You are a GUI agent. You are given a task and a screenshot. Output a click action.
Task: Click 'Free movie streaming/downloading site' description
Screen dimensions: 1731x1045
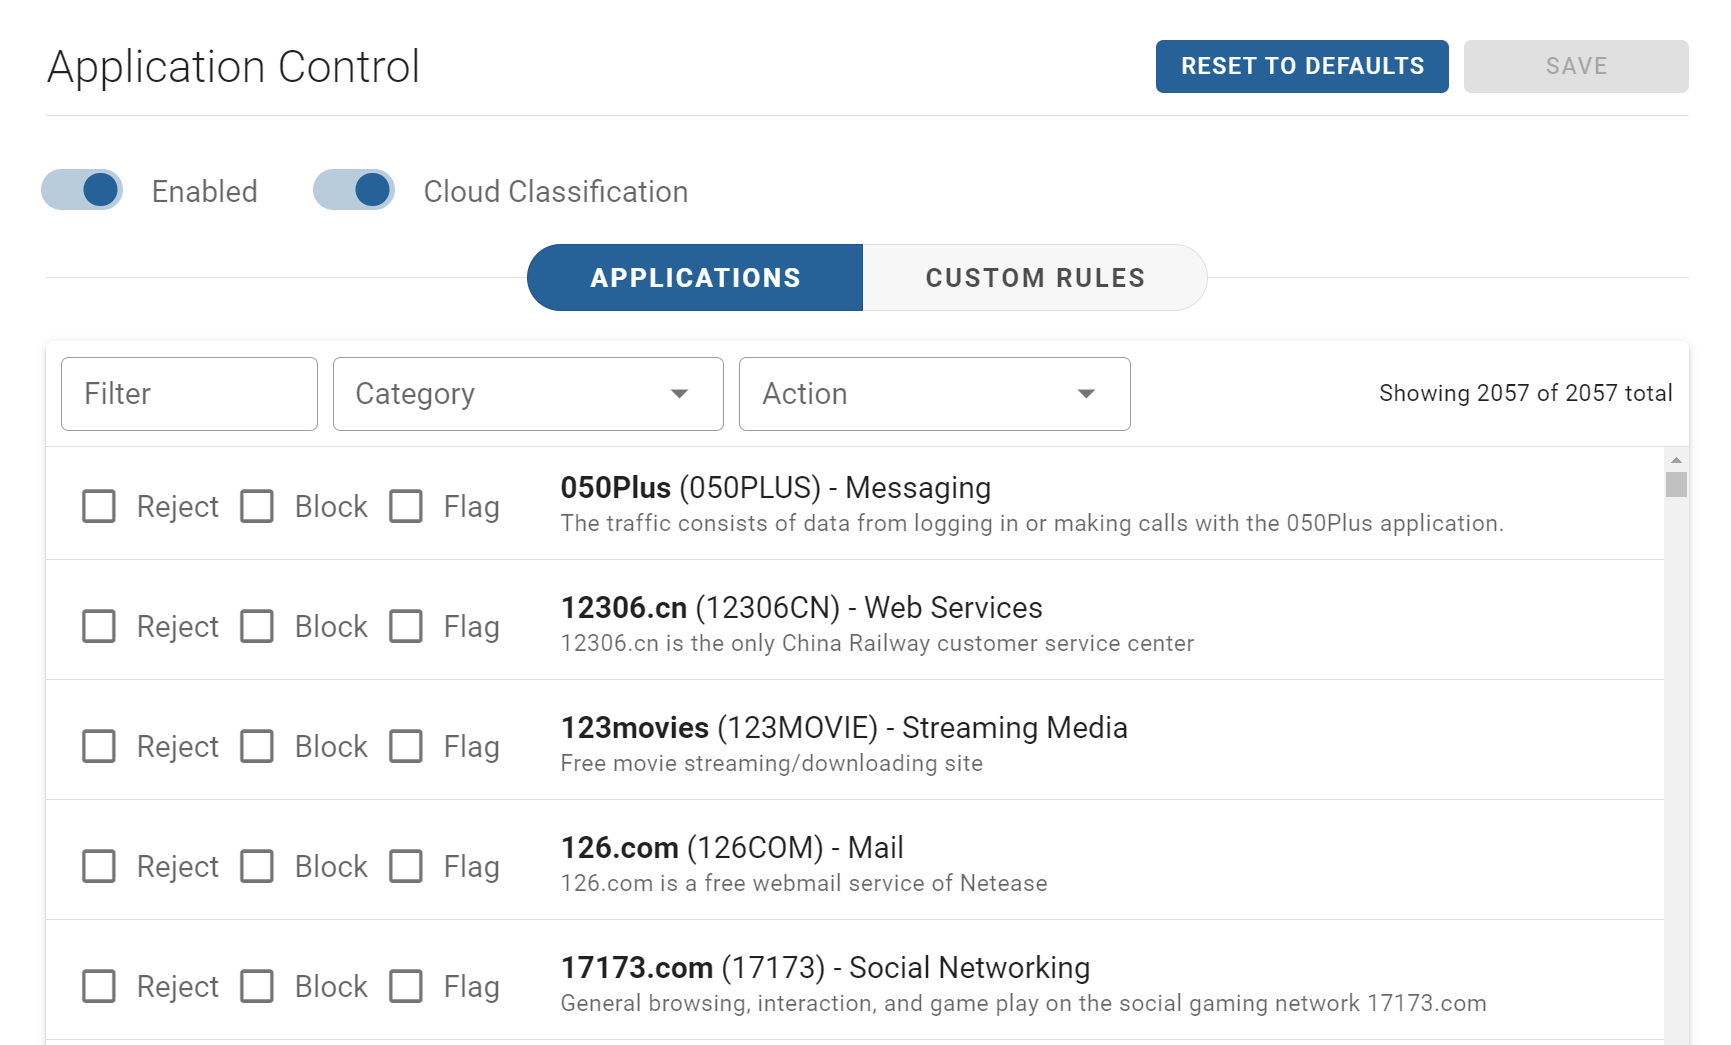[x=772, y=764]
